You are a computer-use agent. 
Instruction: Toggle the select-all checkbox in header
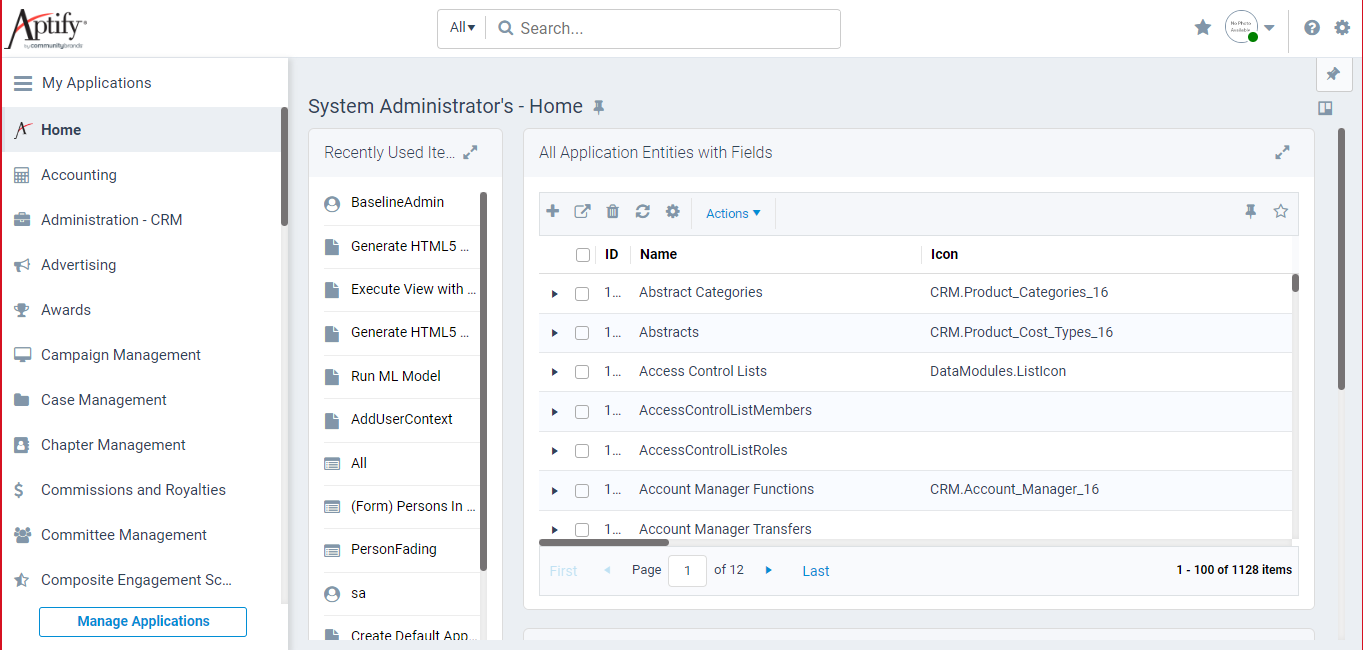(x=583, y=255)
